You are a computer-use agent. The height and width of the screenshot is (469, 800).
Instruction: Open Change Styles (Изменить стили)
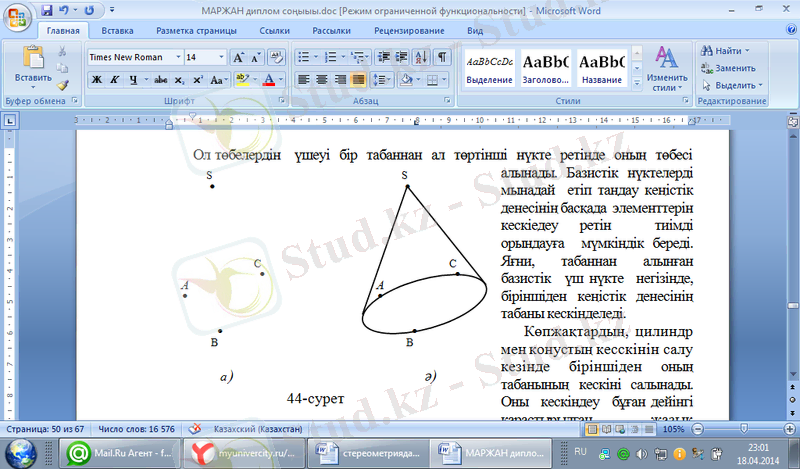point(666,68)
